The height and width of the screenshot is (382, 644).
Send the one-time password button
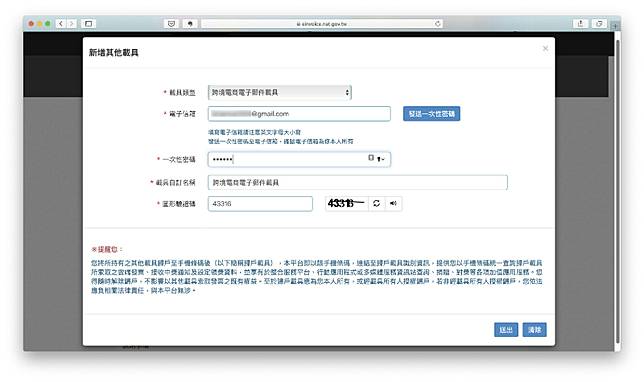click(431, 114)
